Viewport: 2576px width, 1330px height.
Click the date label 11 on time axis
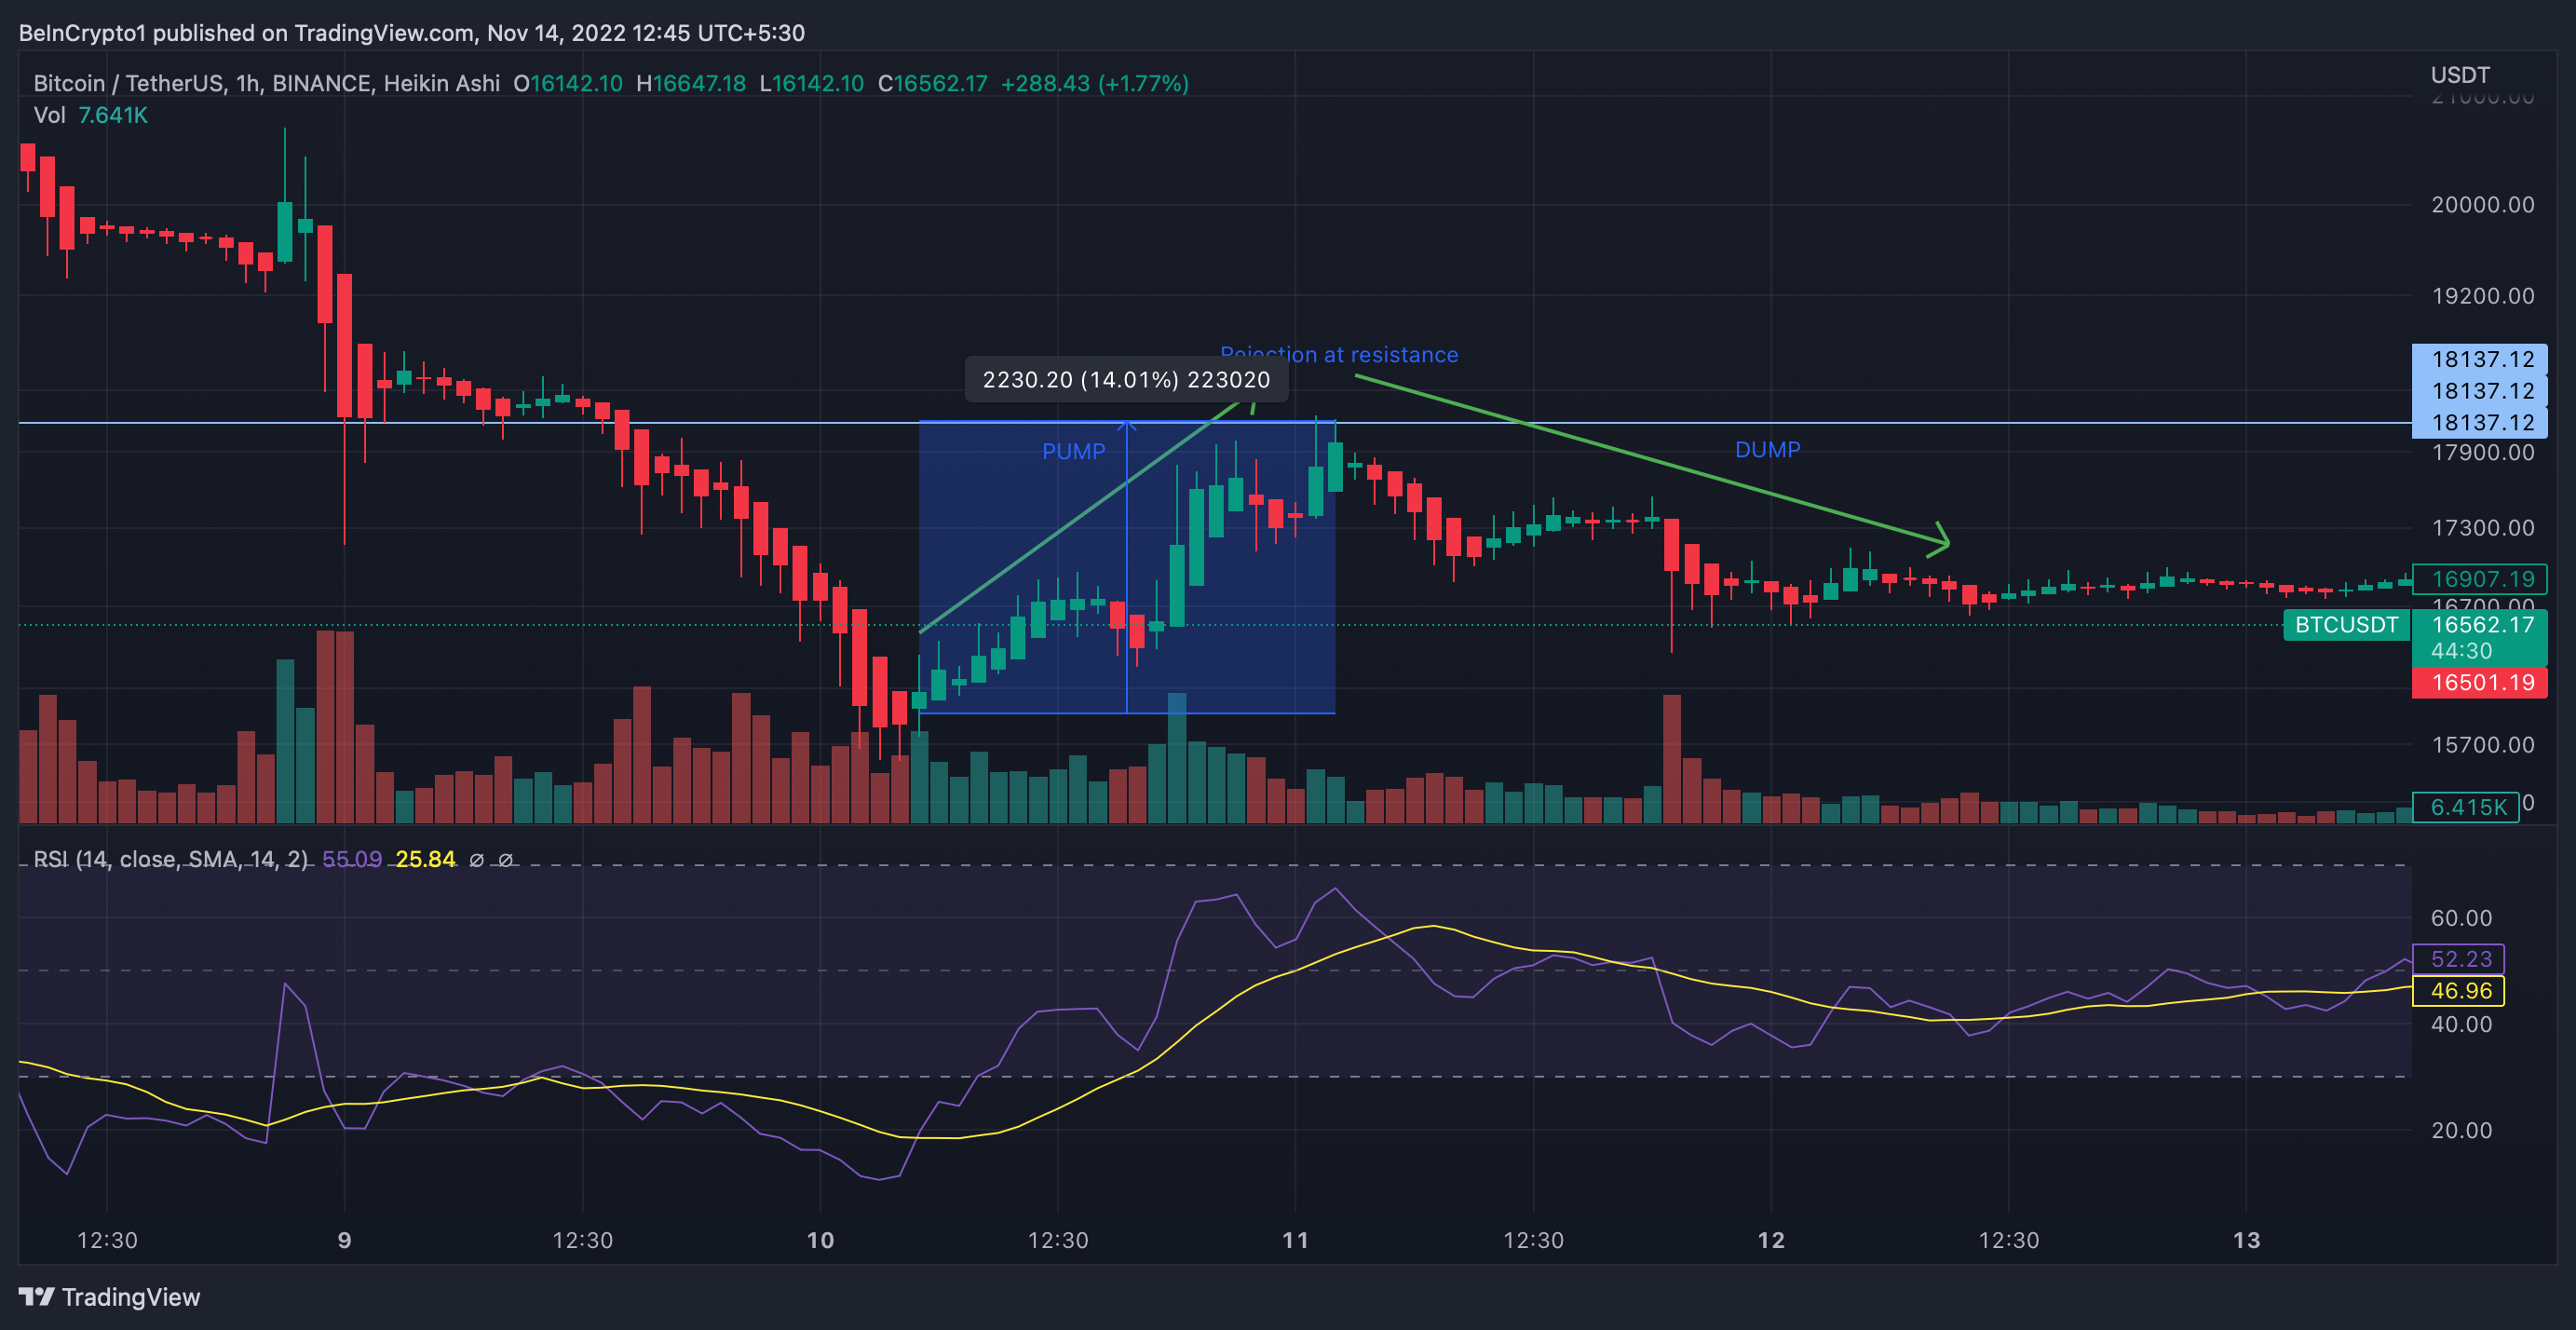[x=1295, y=1240]
